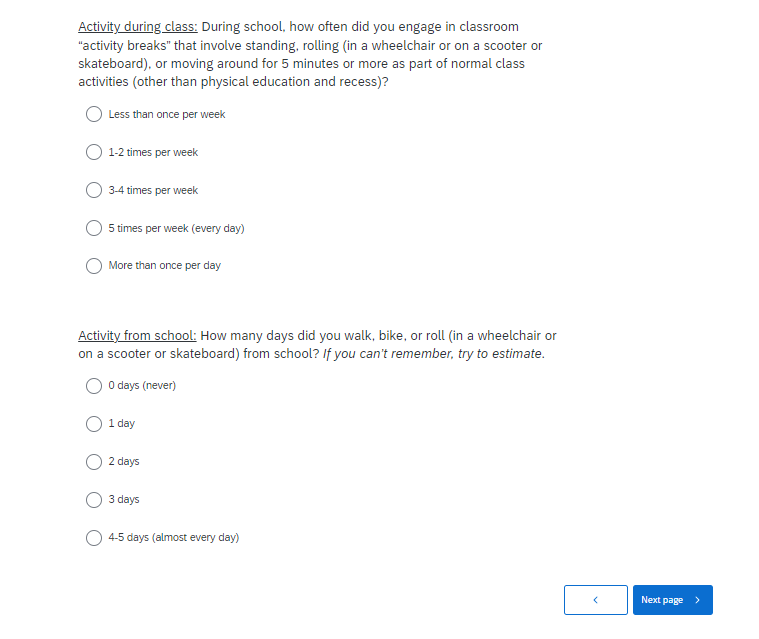Image resolution: width=759 pixels, height=639 pixels.
Task: Pick '3-4 times per week' answer
Action: tap(94, 190)
